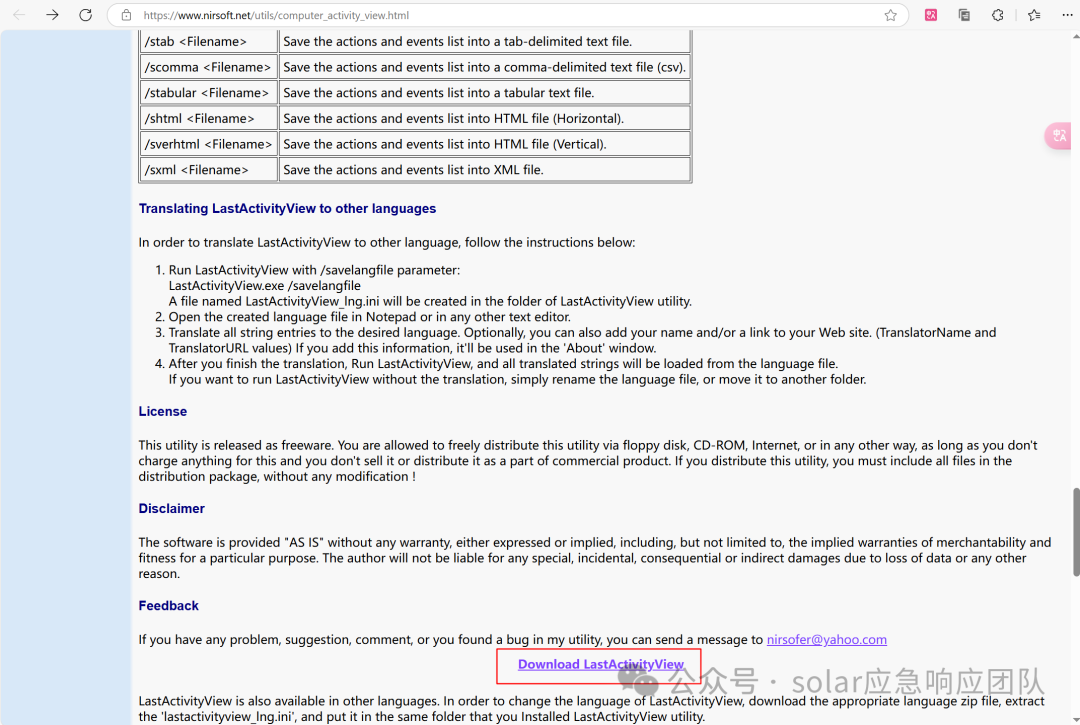
Task: Select the Disclaimer heading text
Action: tap(171, 508)
